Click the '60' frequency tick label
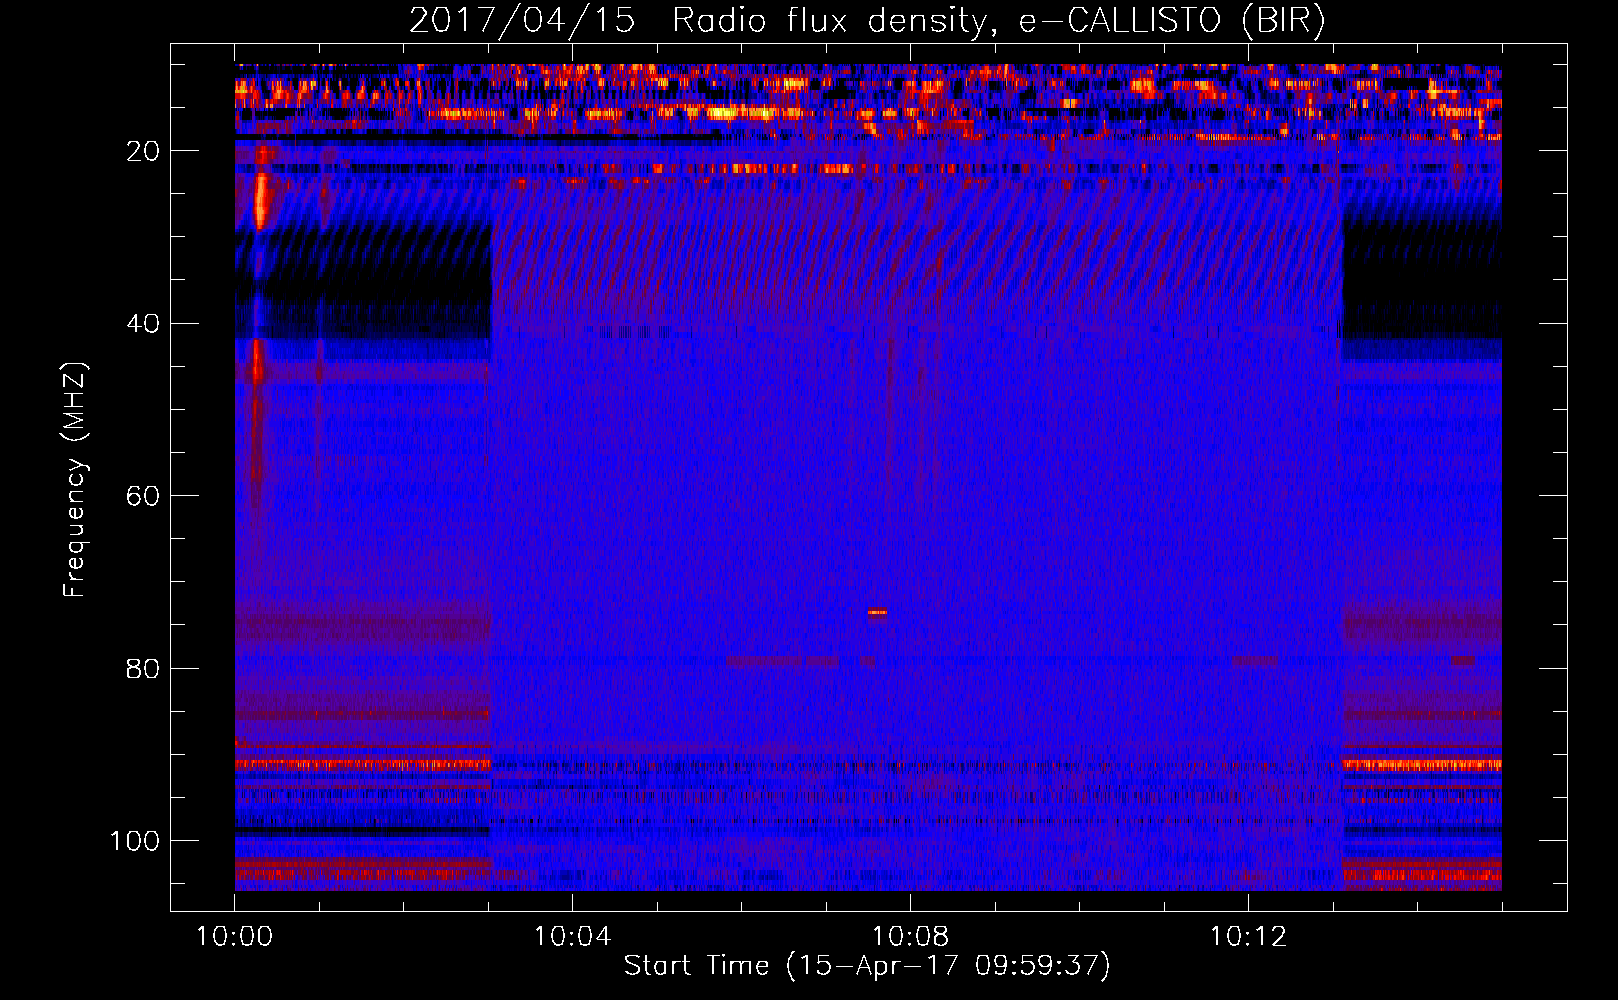The height and width of the screenshot is (1000, 1618). click(143, 496)
